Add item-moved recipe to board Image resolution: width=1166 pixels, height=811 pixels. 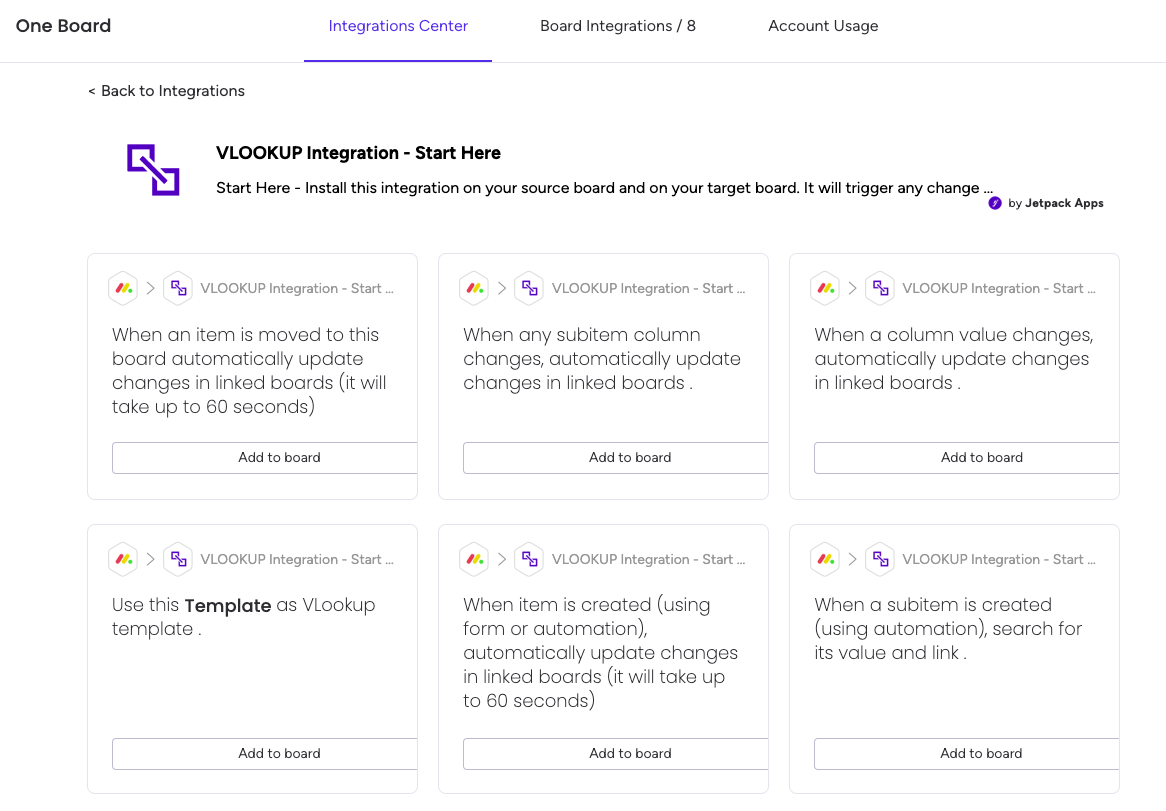tap(265, 458)
